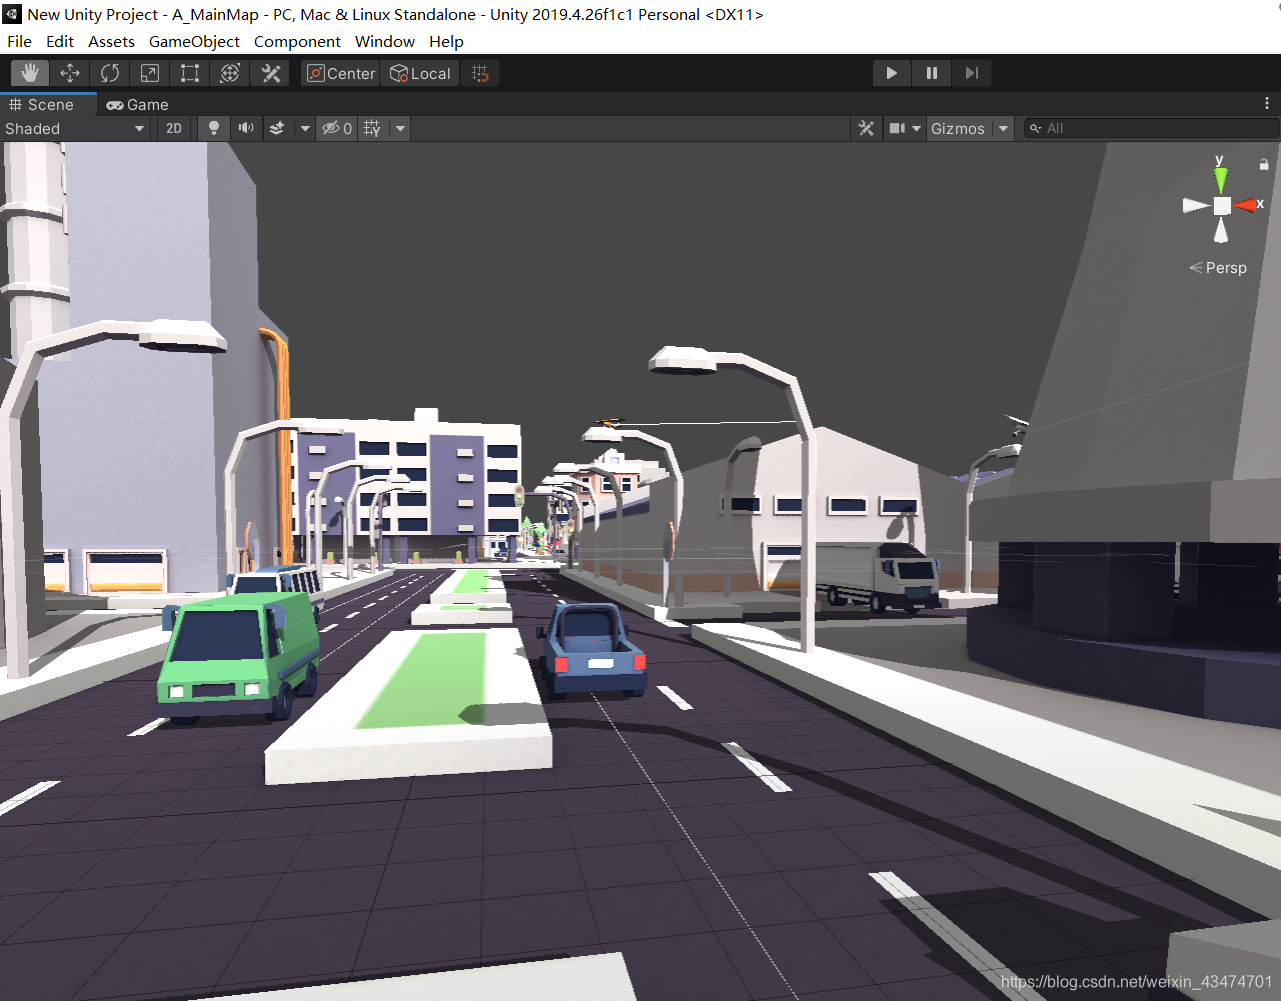
Task: Open search filter magnifier icon
Action: coord(1036,128)
